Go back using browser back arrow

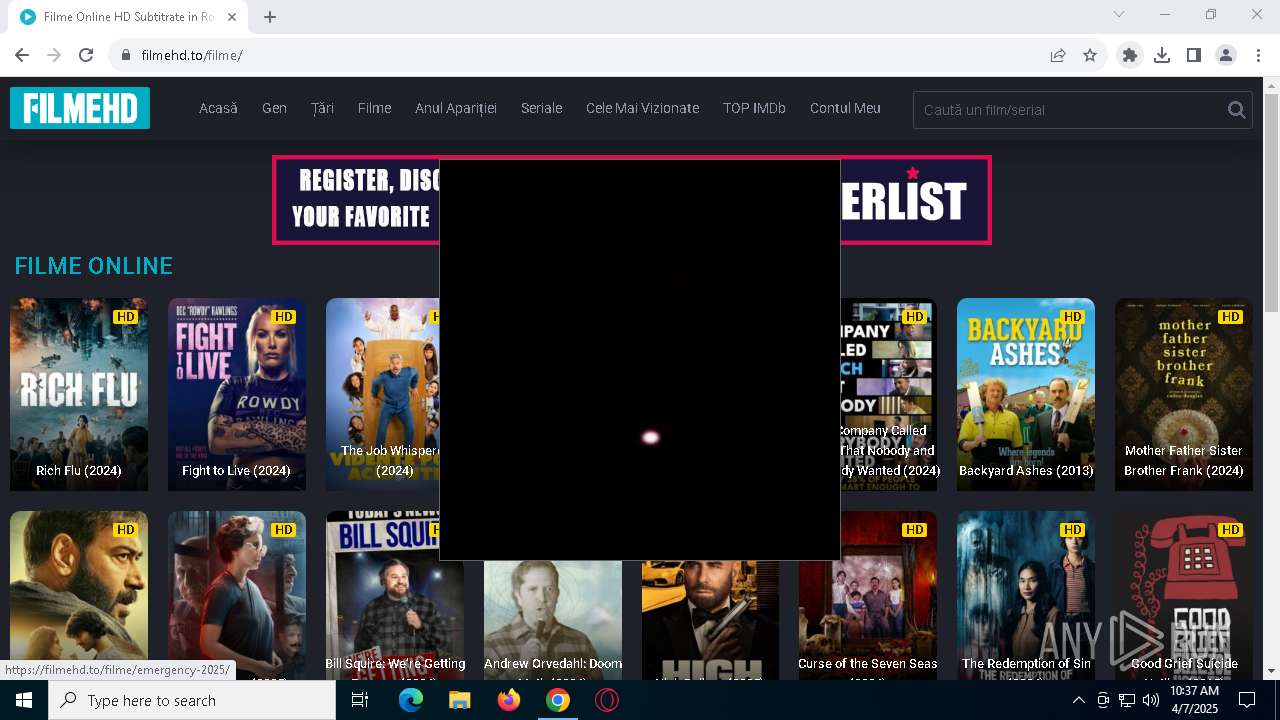(x=22, y=55)
